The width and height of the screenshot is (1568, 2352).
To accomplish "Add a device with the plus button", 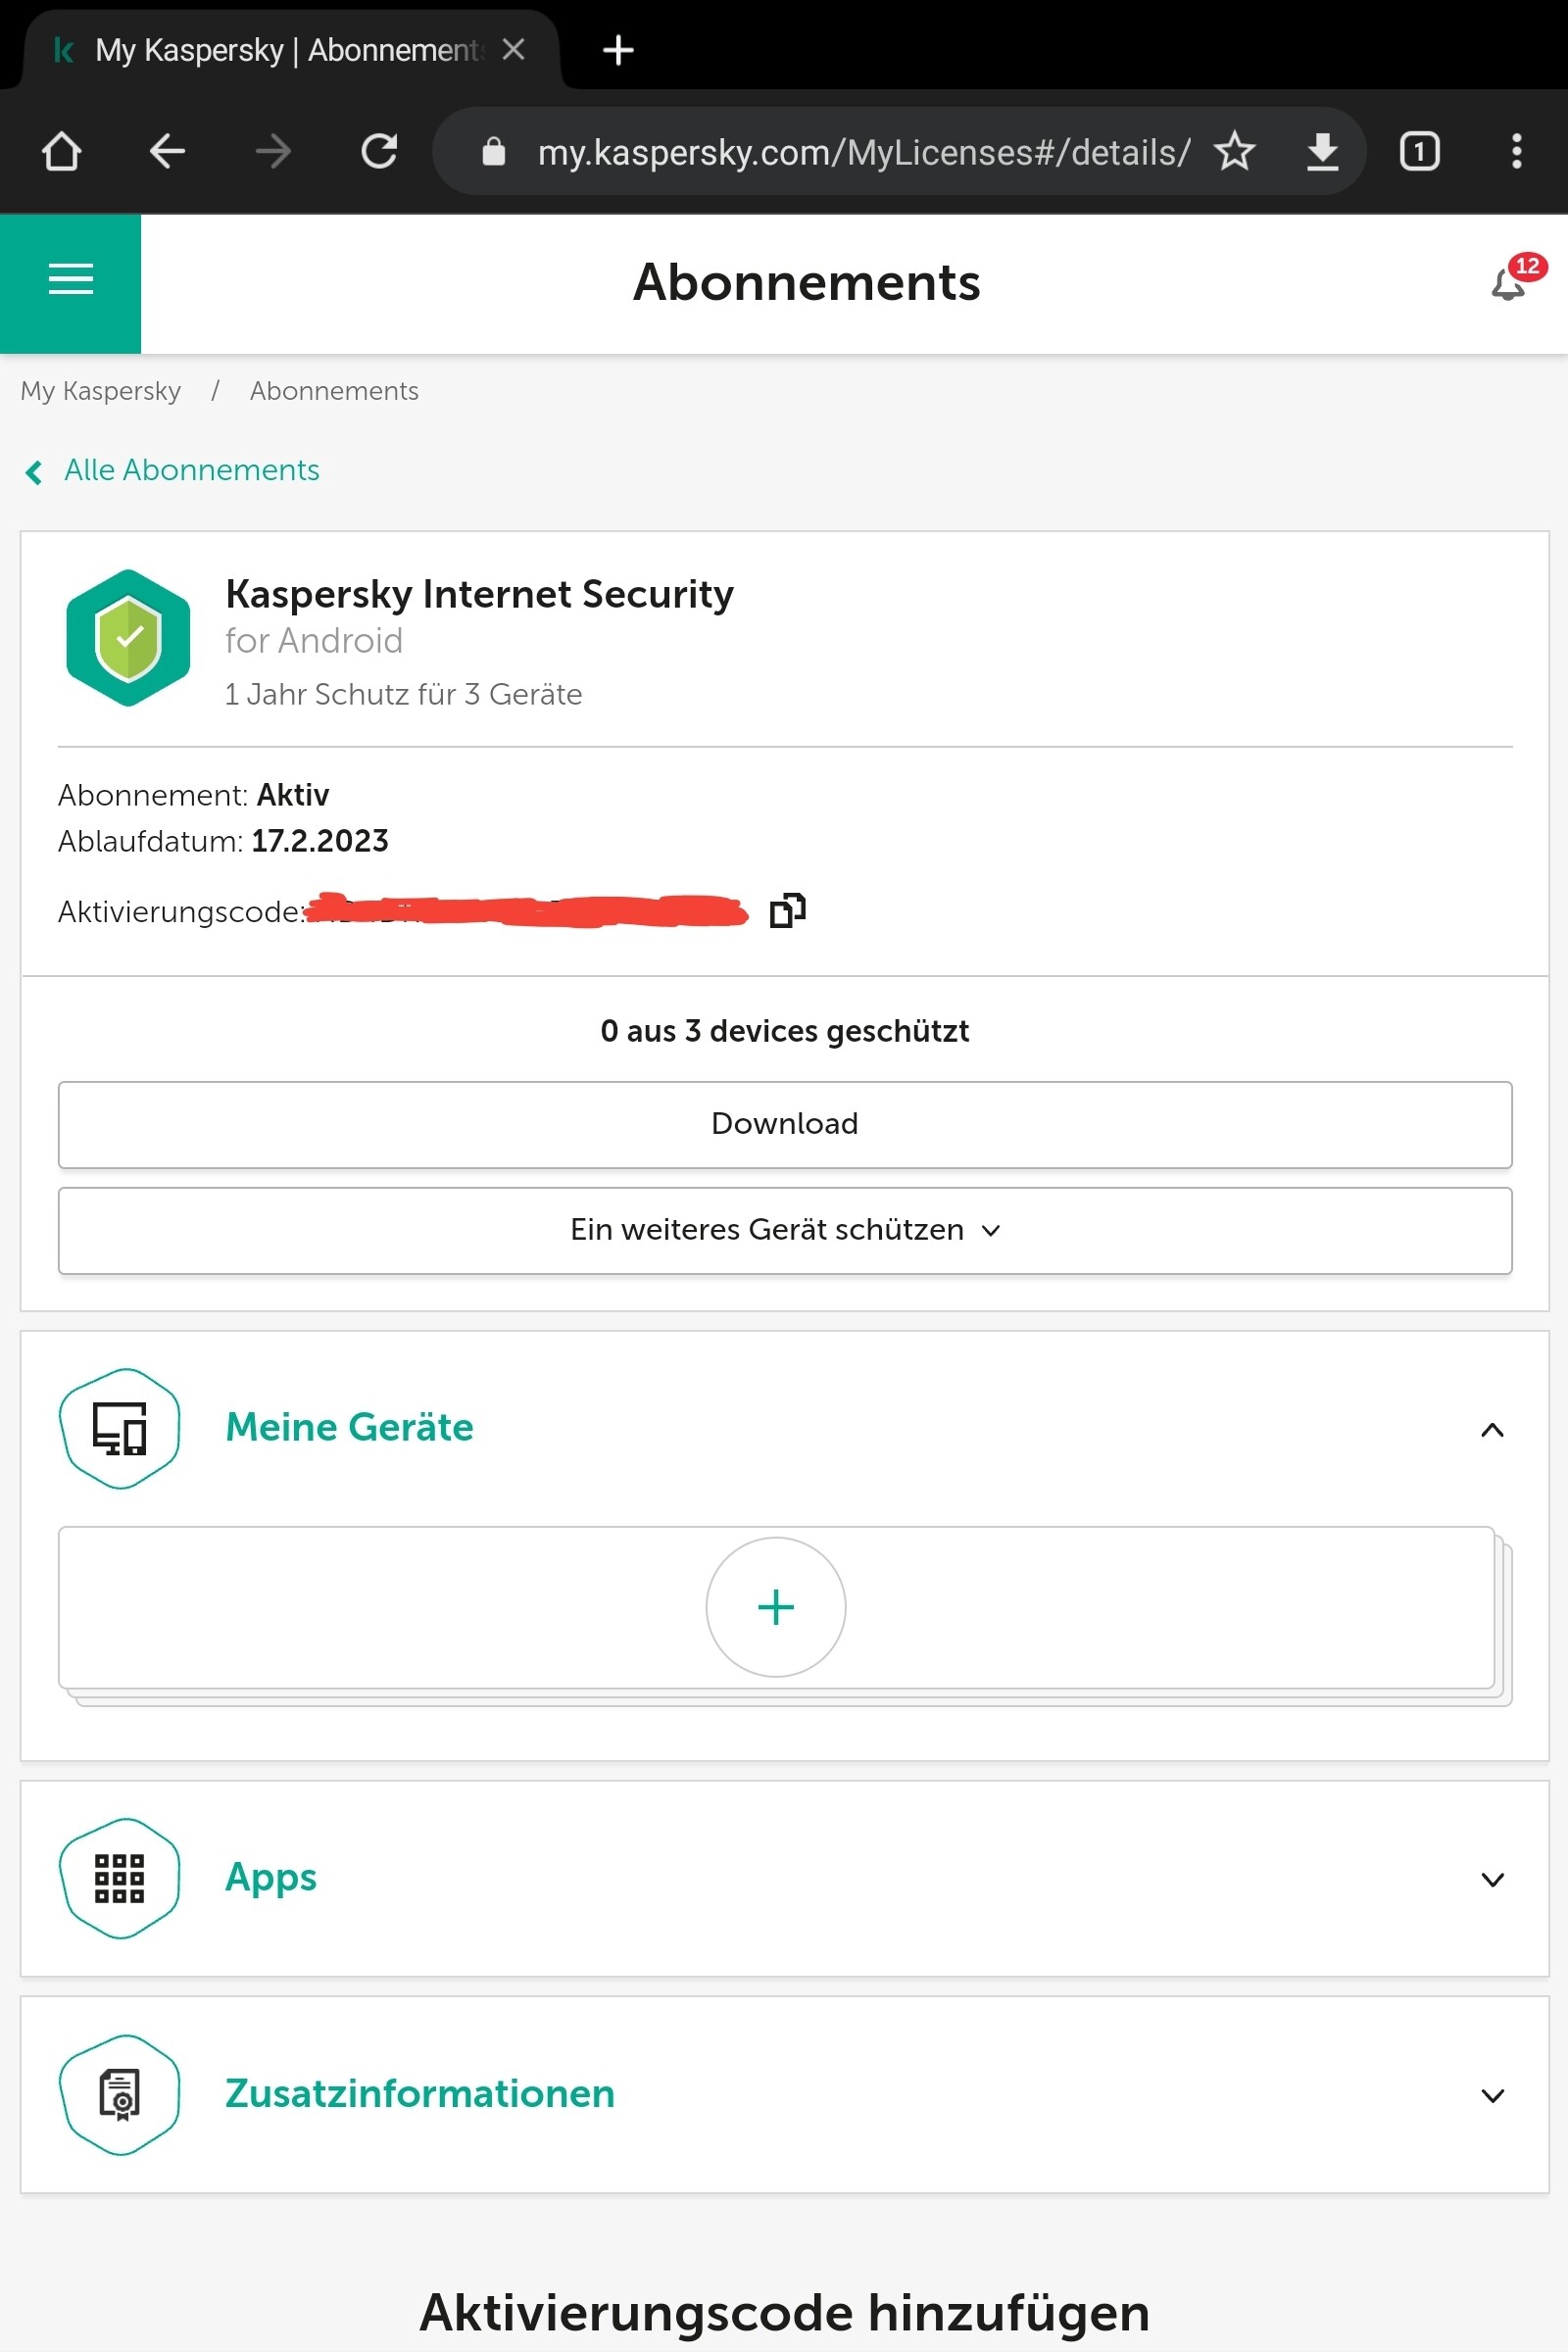I will coord(776,1607).
